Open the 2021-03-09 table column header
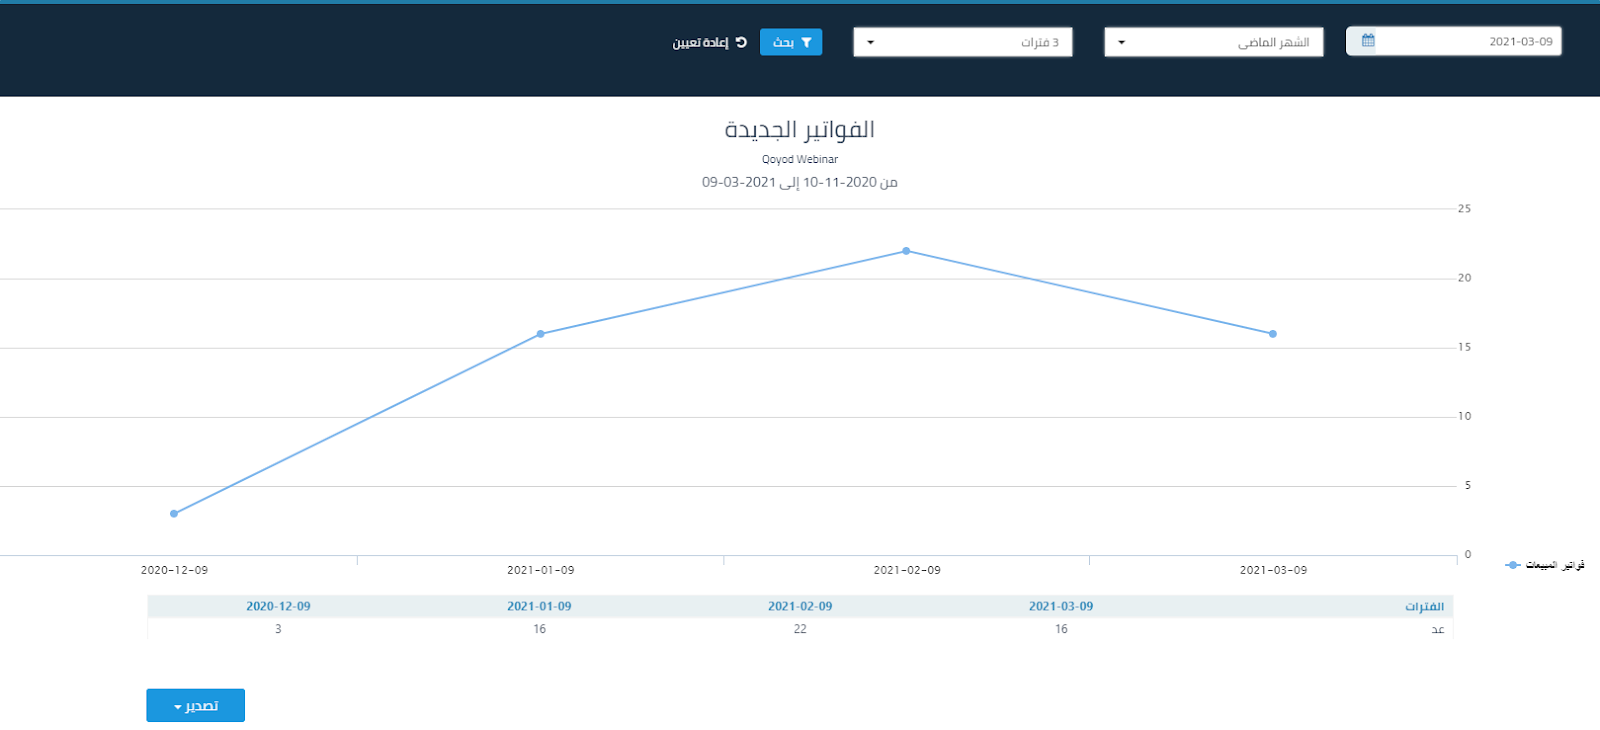Image resolution: width=1600 pixels, height=730 pixels. tap(1061, 606)
